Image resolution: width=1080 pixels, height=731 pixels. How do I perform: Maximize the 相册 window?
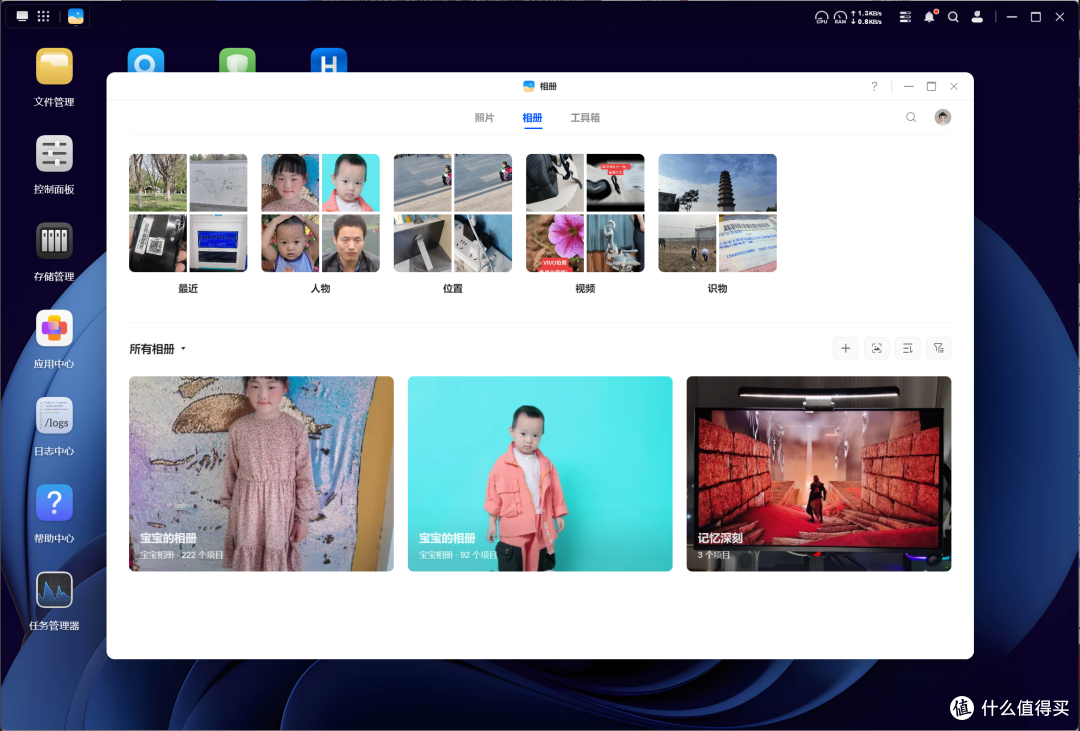[x=931, y=86]
